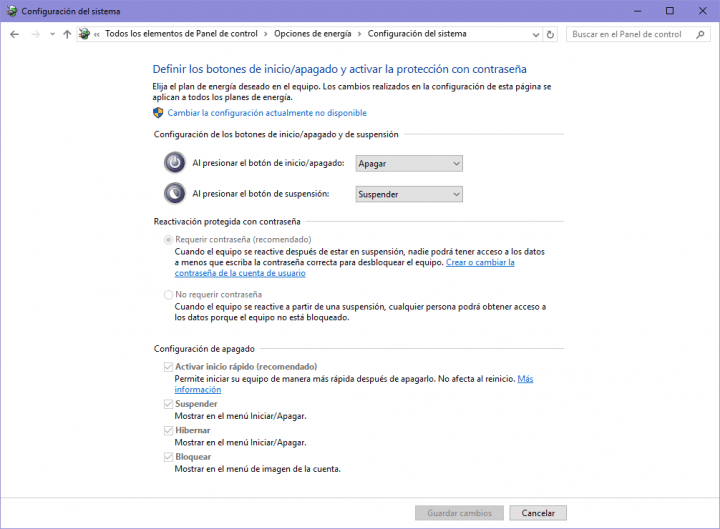720x529 pixels.
Task: Click the 'Guardar cambios' button
Action: 459,513
